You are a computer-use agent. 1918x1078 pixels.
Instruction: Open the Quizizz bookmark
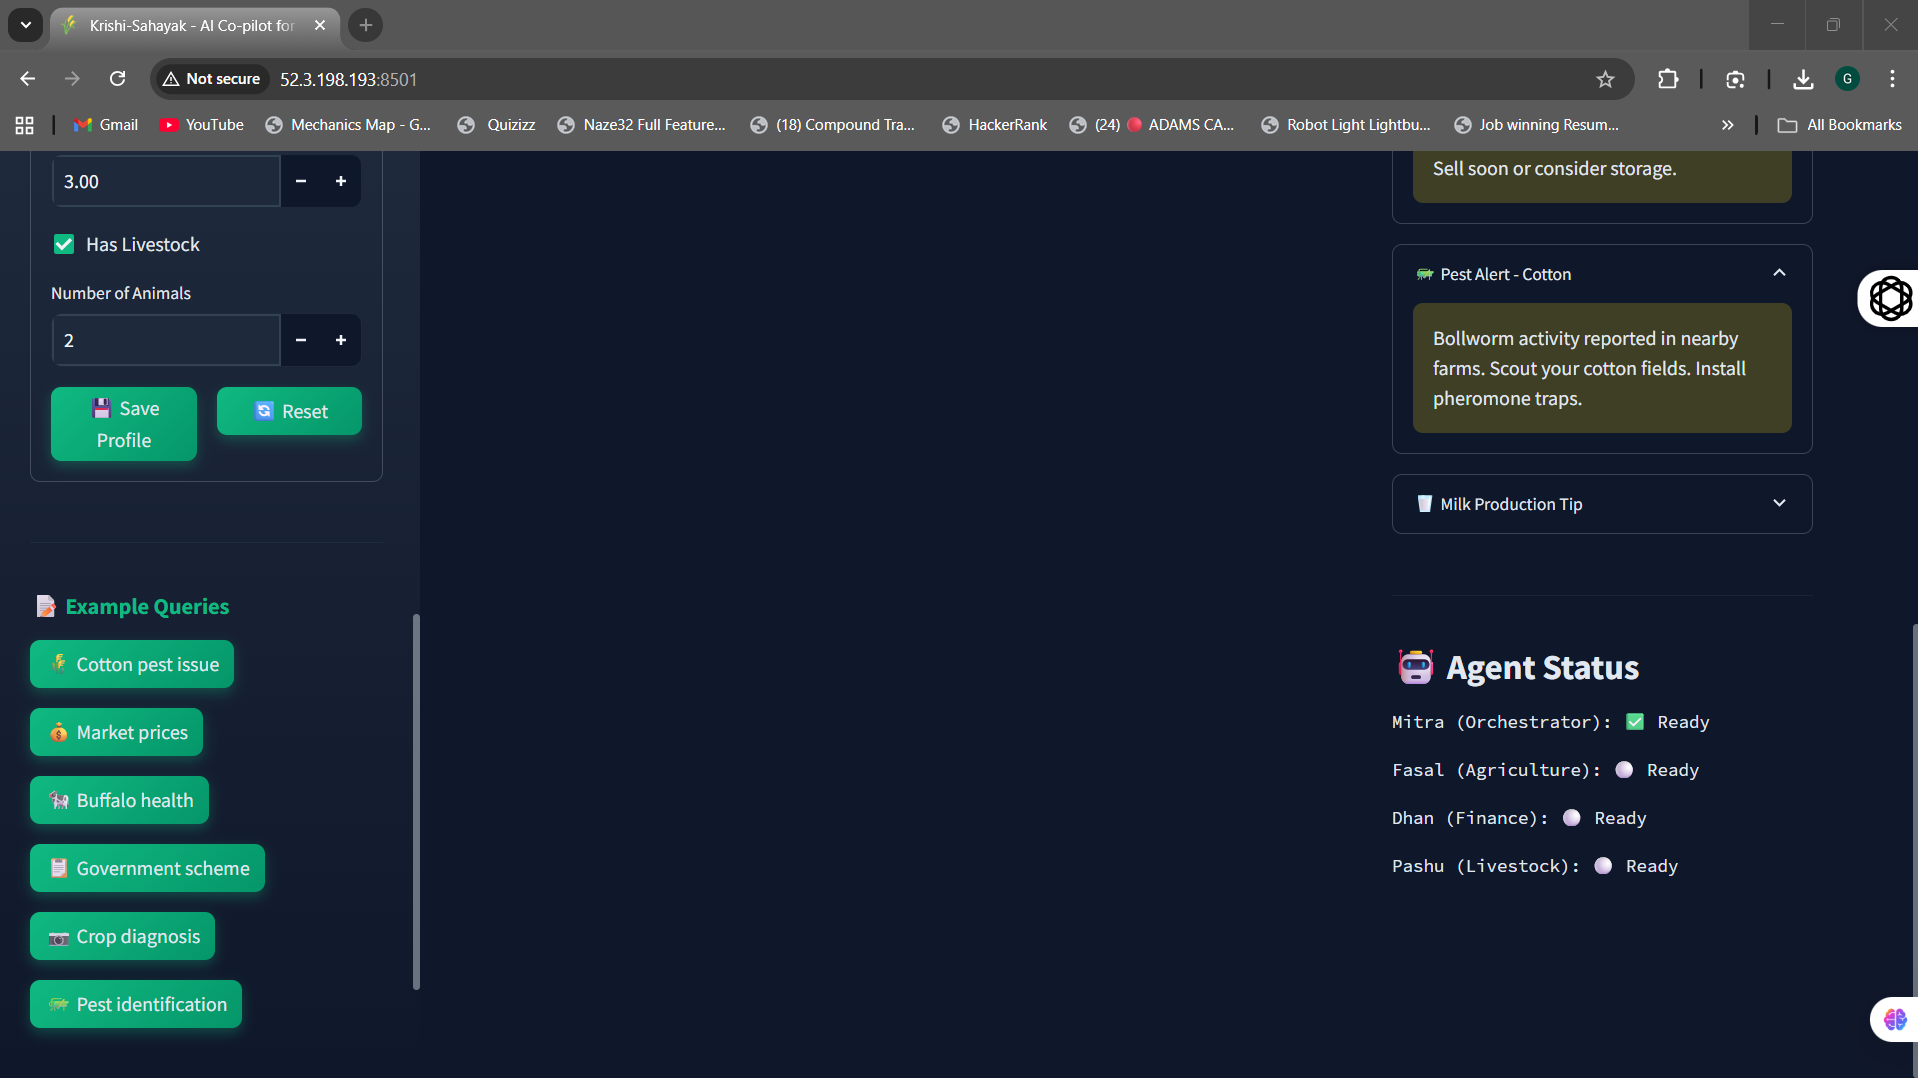(x=496, y=125)
